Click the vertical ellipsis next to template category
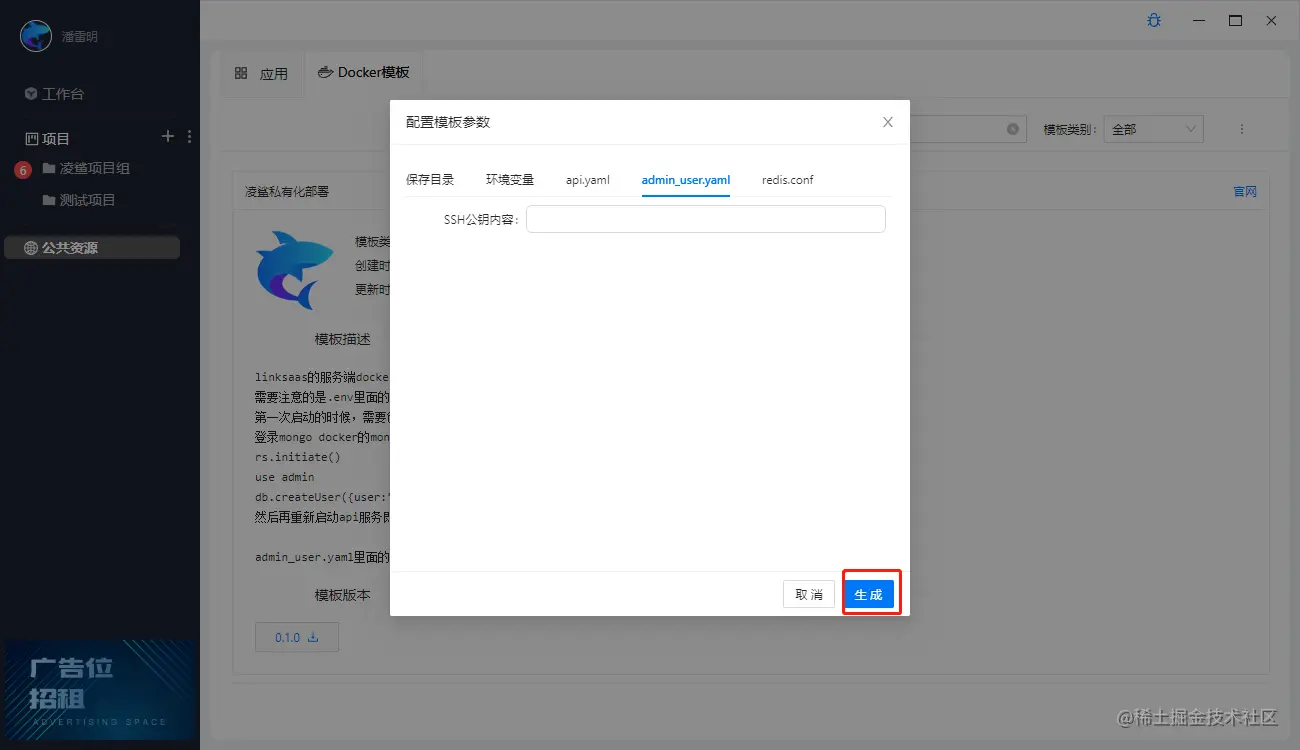 coord(1242,128)
